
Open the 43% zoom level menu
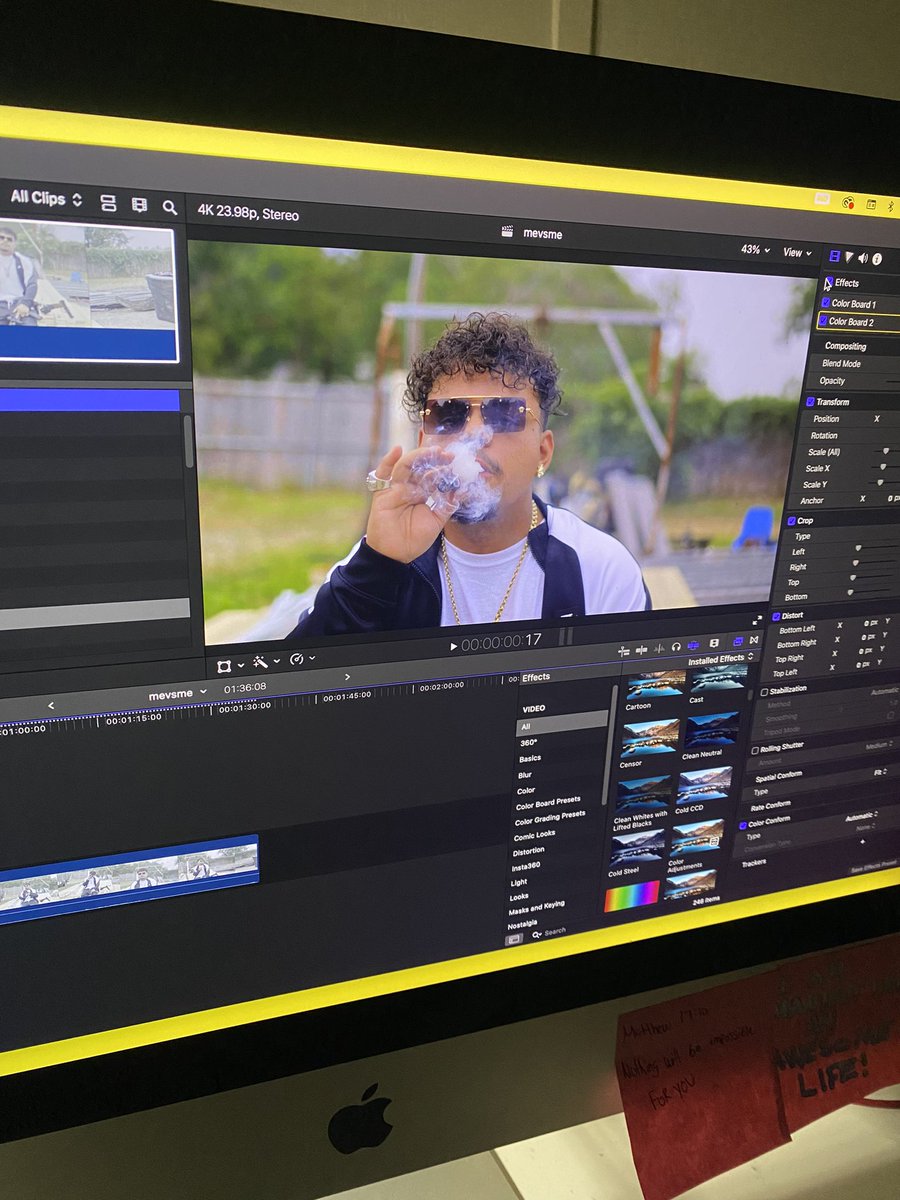pyautogui.click(x=755, y=249)
